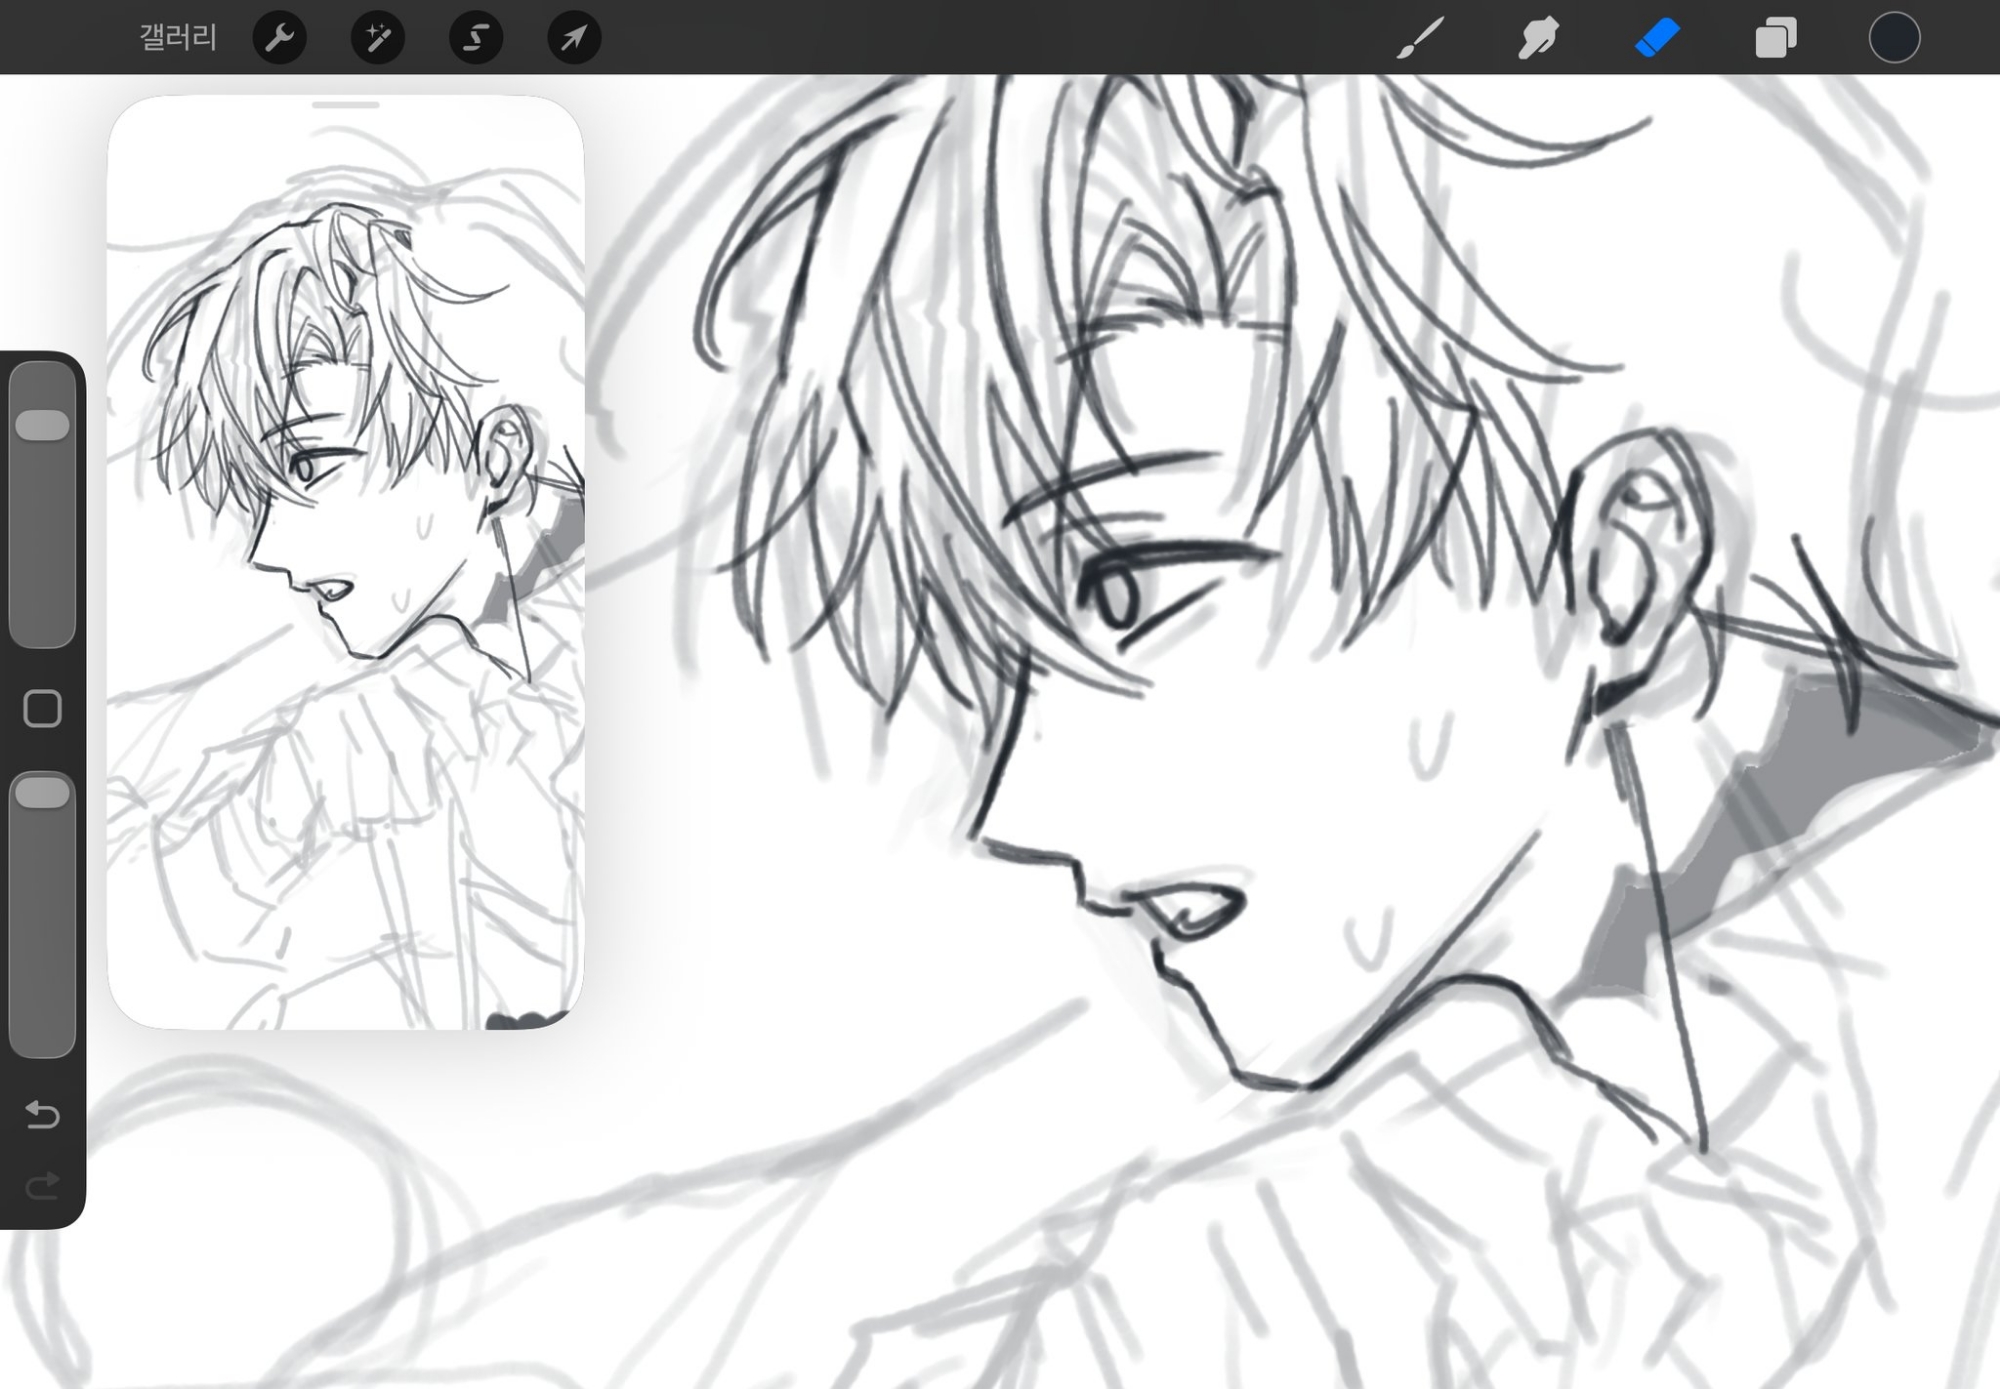Open the Layers panel

coord(1776,38)
